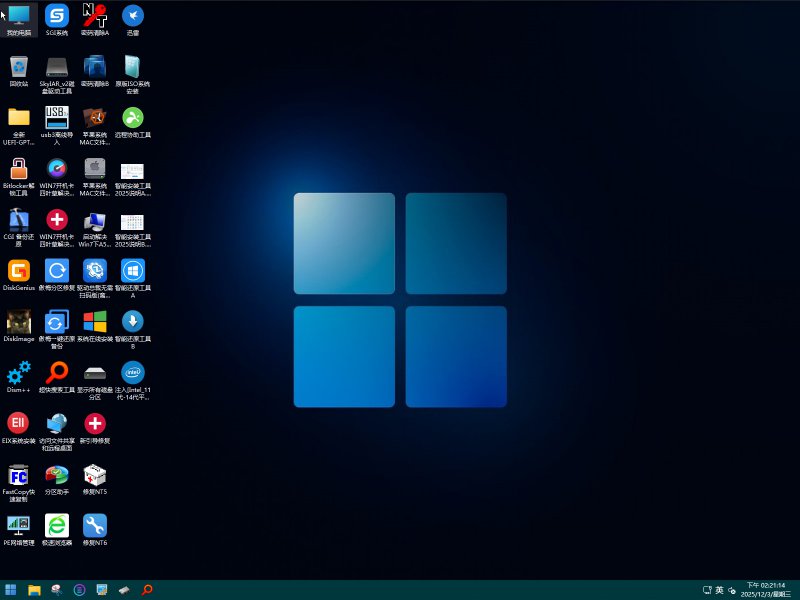Click the grey drive icon on taskbar
800x600 pixels.
[x=124, y=590]
